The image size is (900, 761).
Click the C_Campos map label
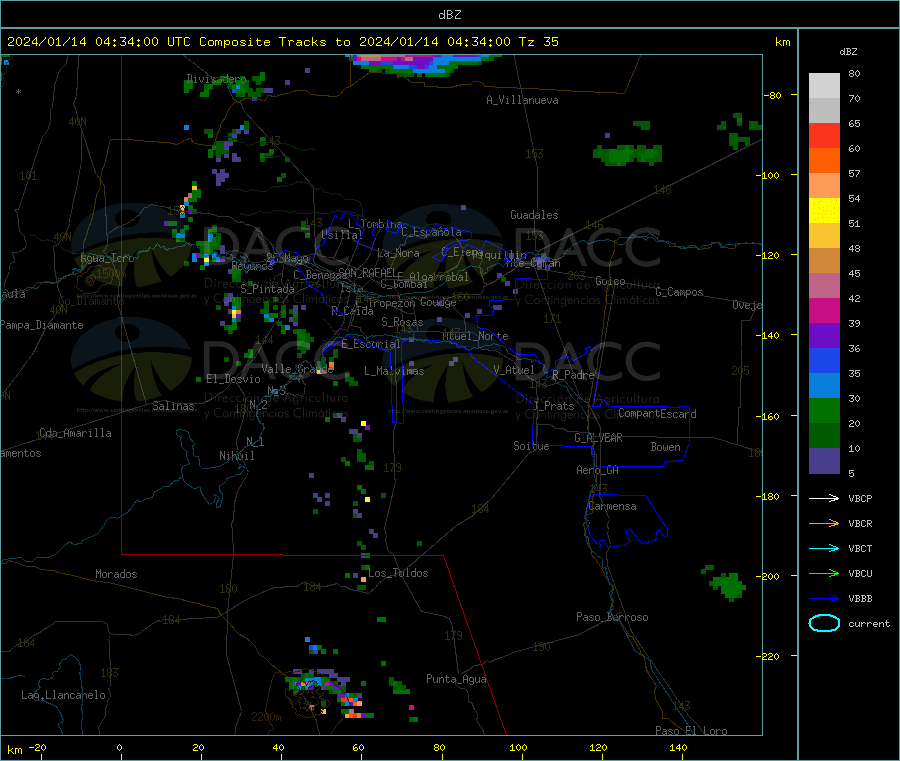click(x=679, y=292)
